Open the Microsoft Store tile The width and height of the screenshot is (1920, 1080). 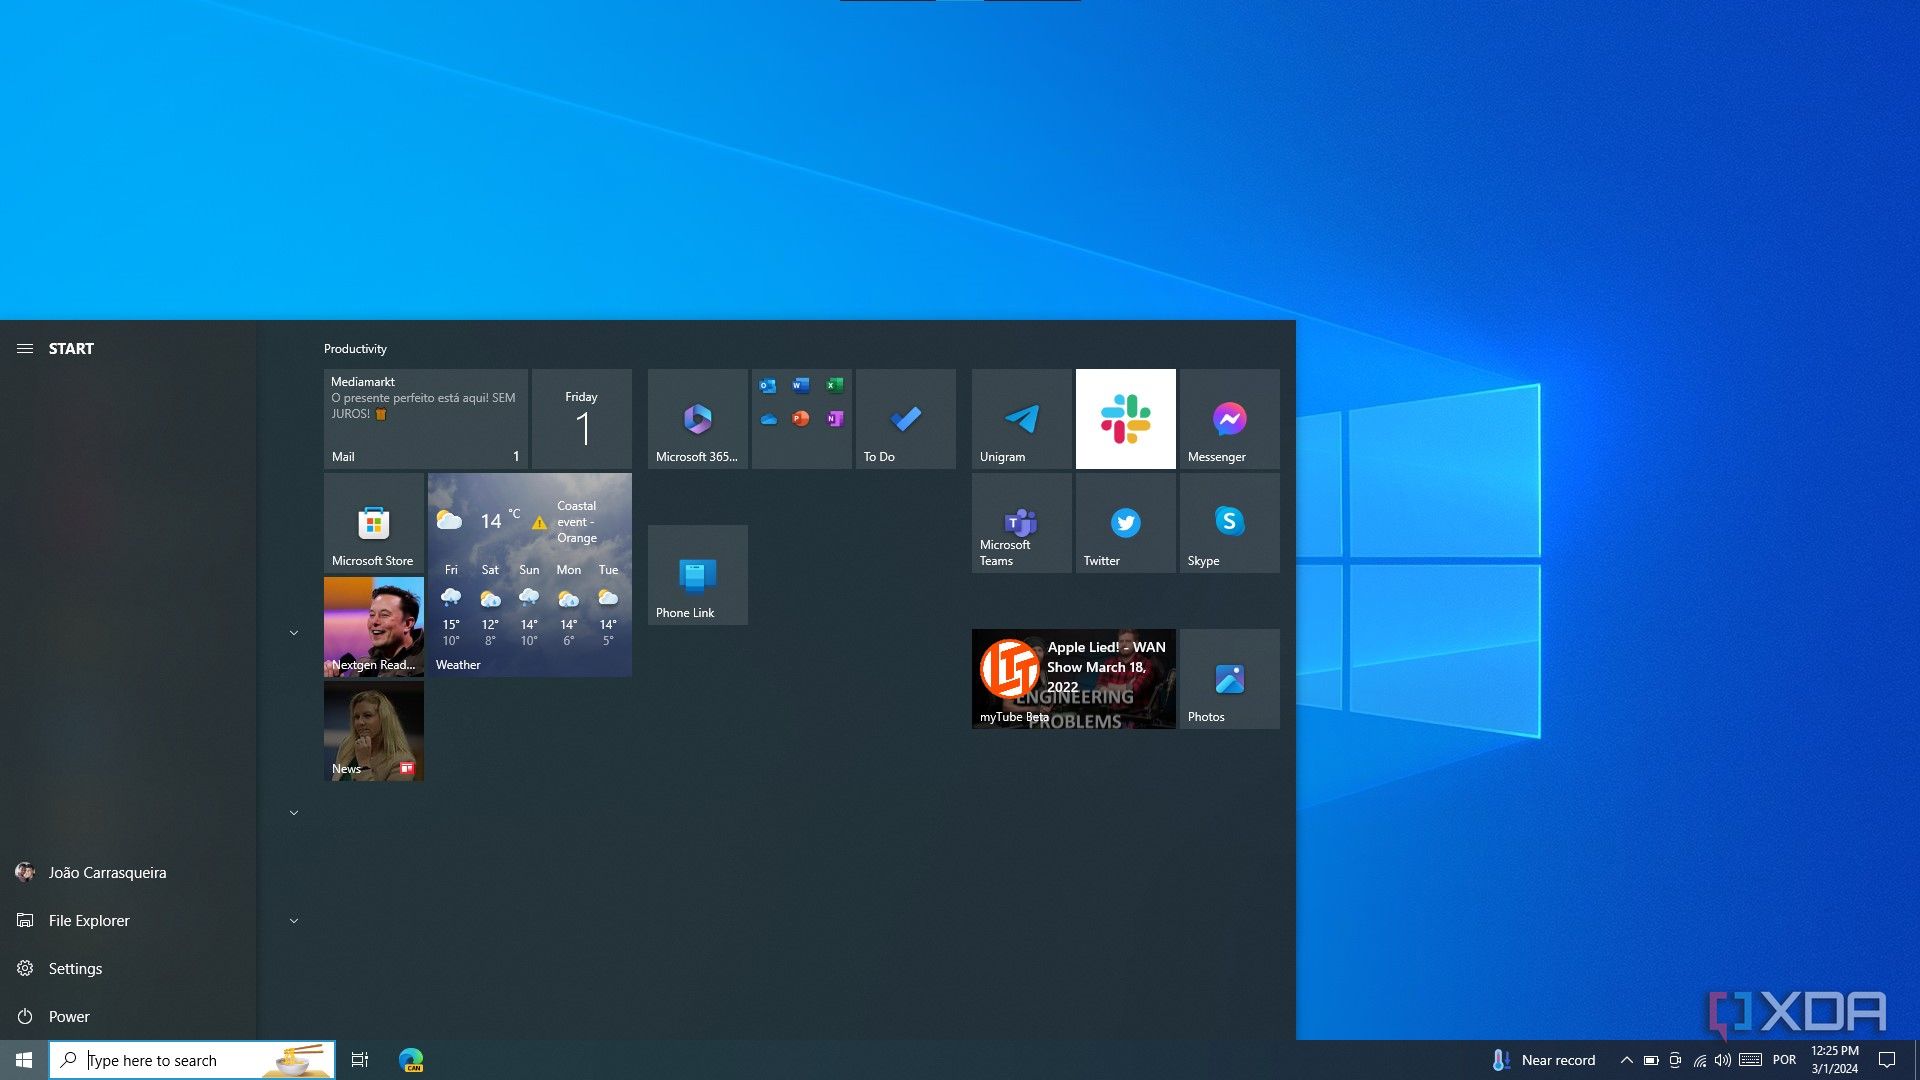coord(373,523)
